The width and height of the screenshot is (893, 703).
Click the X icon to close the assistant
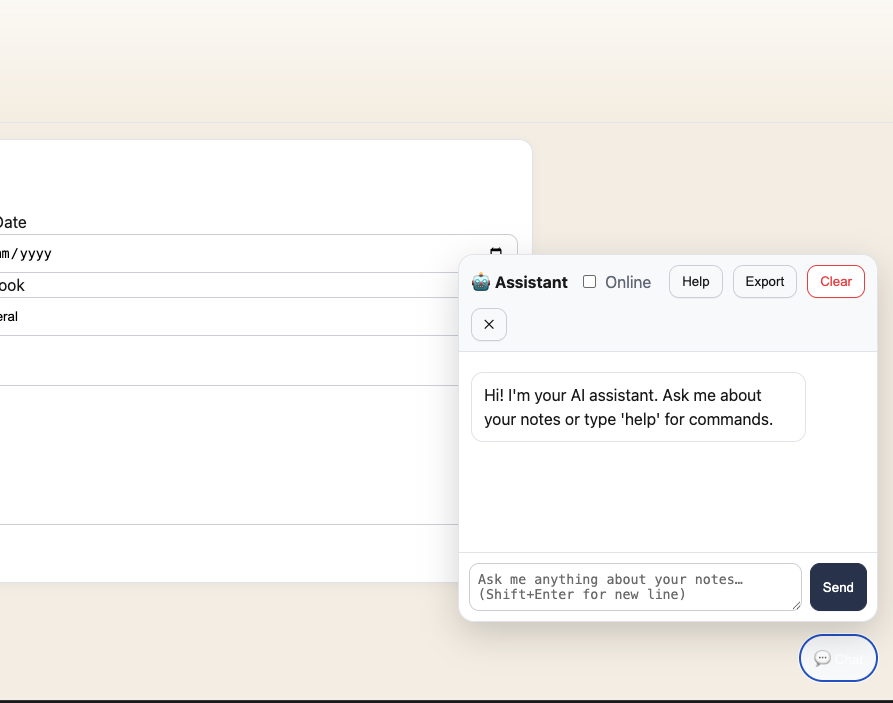click(x=488, y=324)
